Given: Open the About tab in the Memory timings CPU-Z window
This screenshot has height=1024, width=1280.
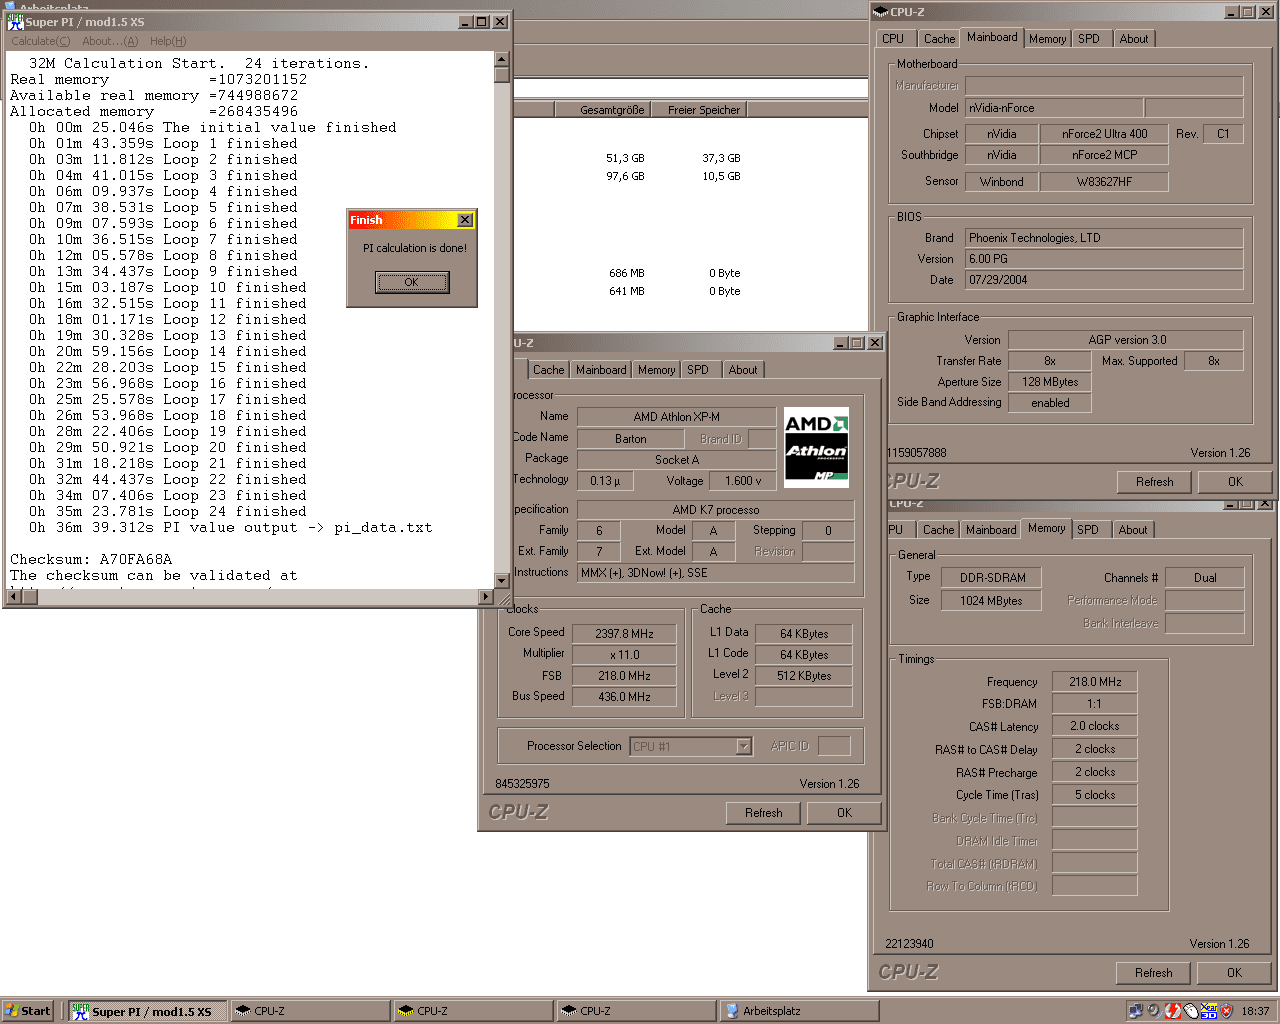Looking at the screenshot, I should pyautogui.click(x=1133, y=529).
